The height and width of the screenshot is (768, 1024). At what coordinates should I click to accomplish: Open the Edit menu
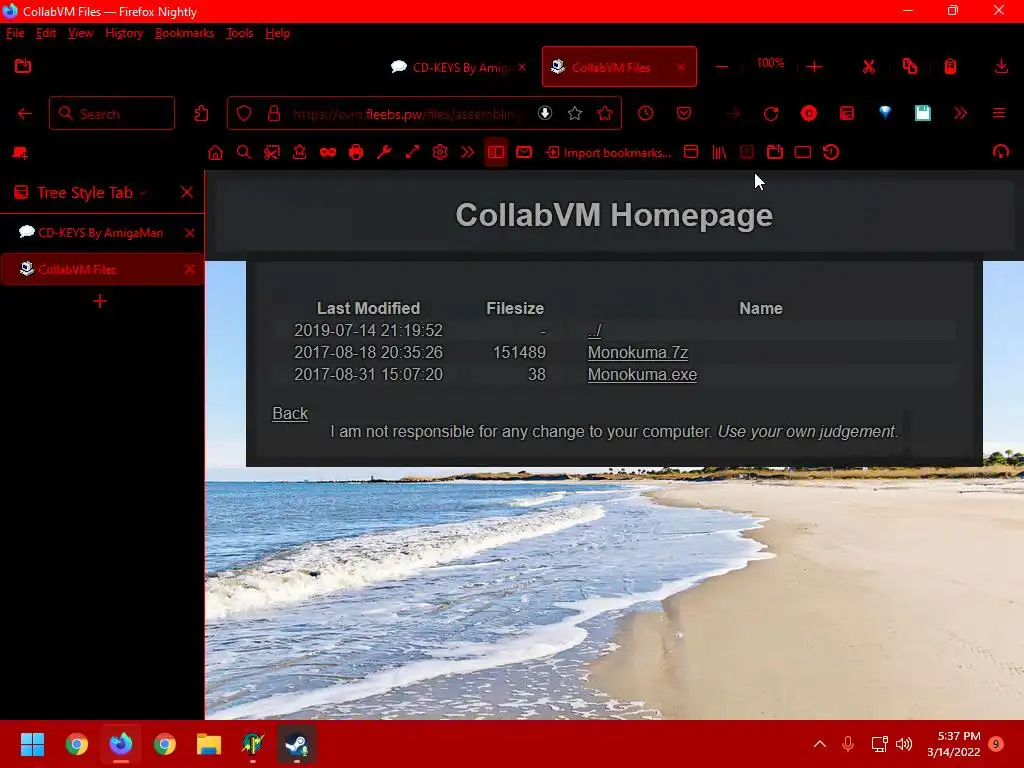pyautogui.click(x=46, y=33)
